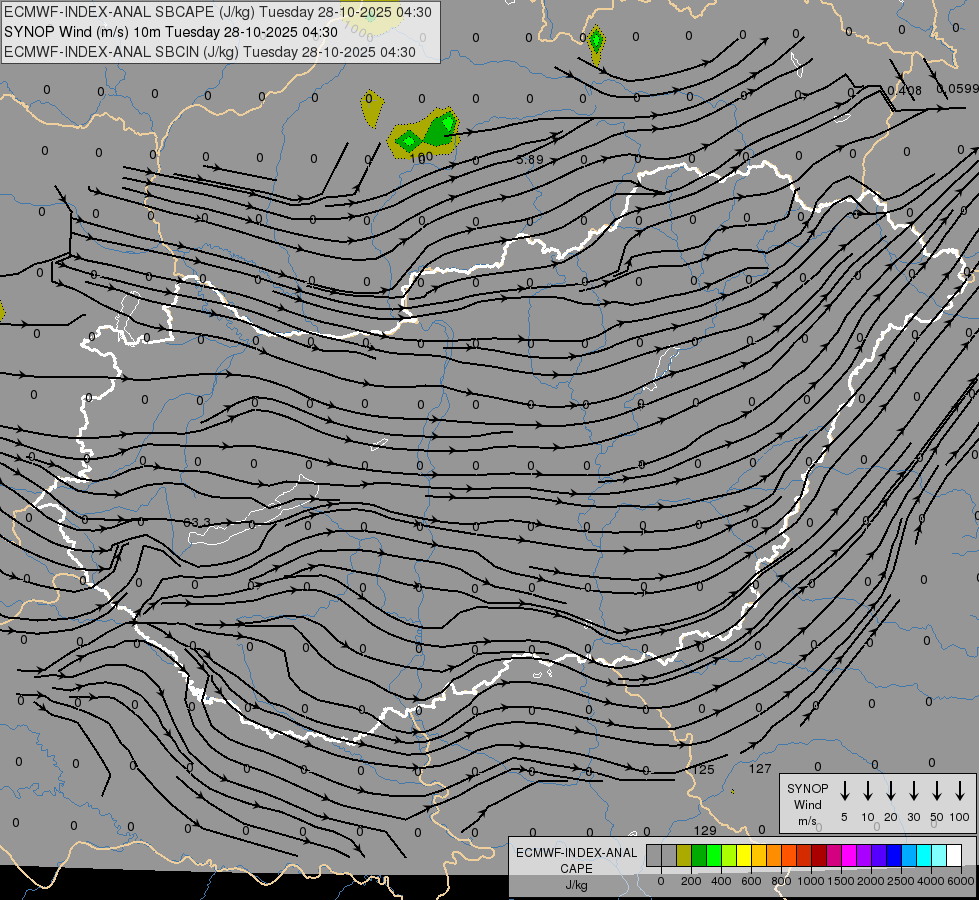Image resolution: width=979 pixels, height=900 pixels.
Task: Click the 4000 tick label on CAPE scale
Action: [x=931, y=881]
